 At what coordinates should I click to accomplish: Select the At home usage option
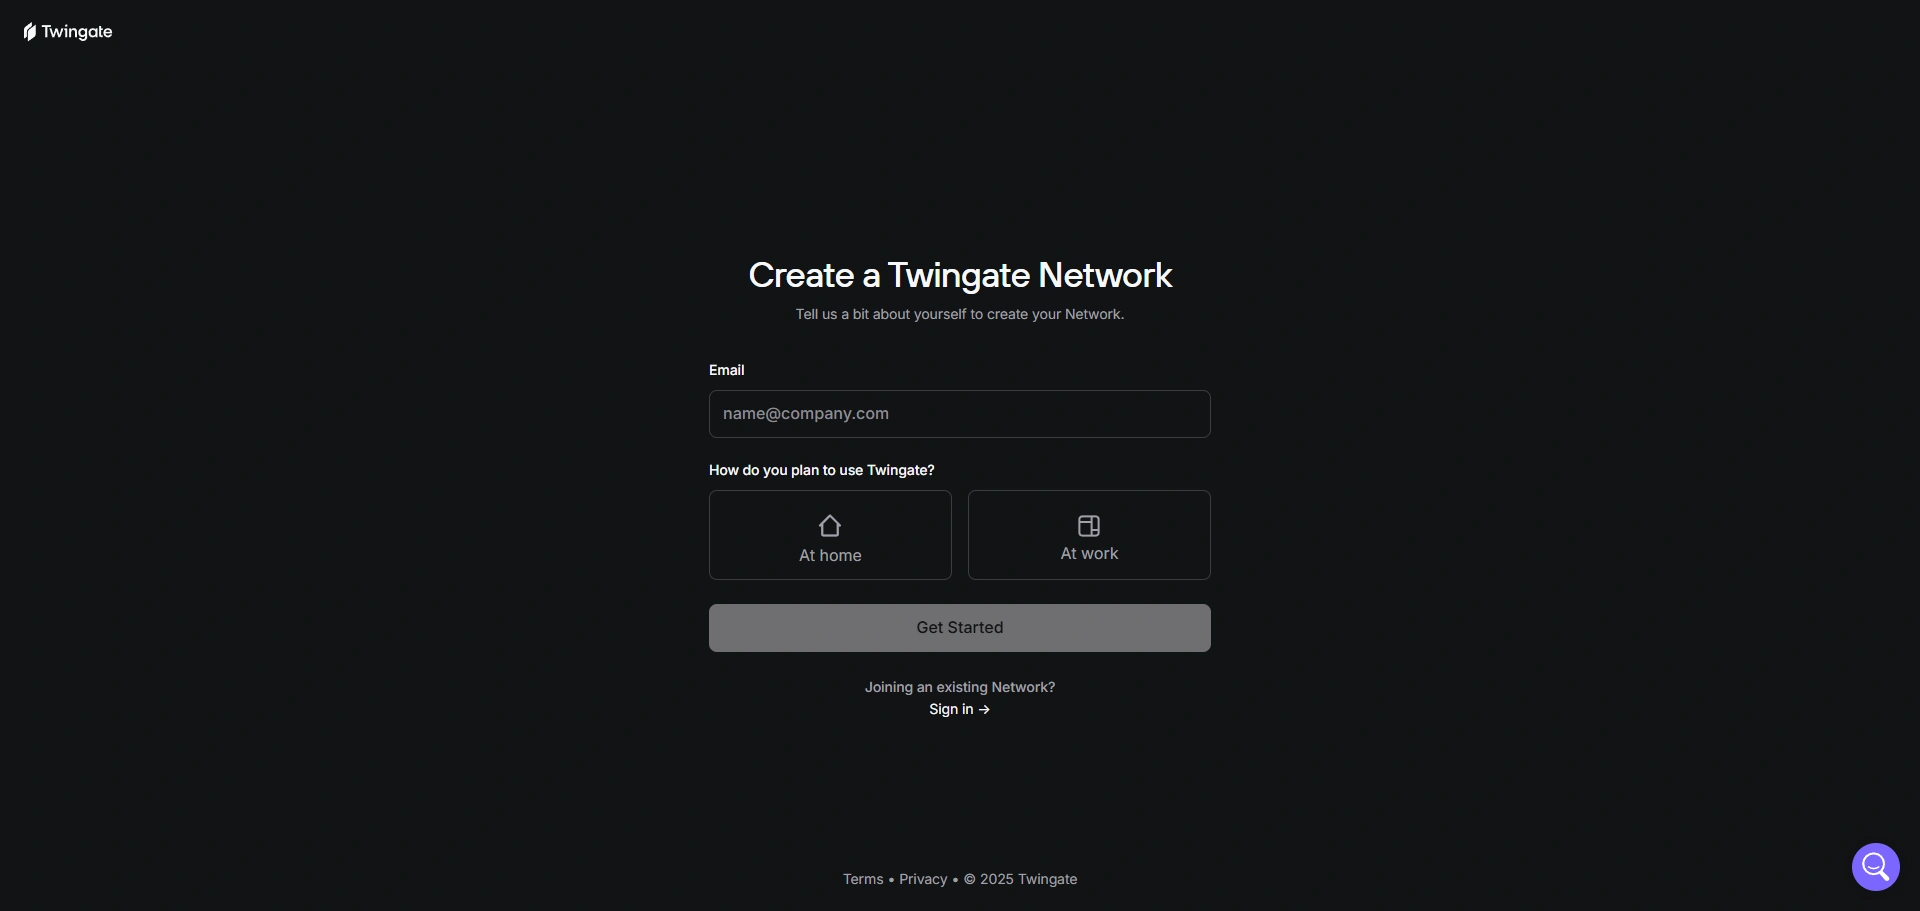tap(830, 535)
